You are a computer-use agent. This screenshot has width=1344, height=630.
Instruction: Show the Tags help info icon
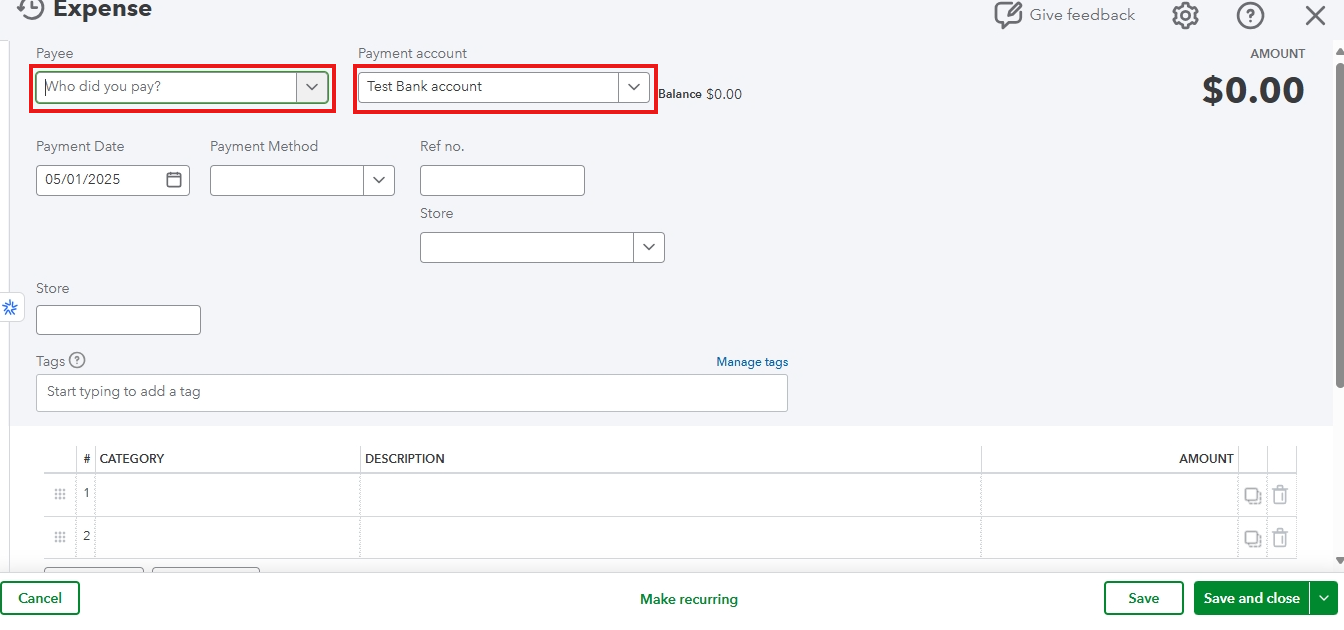pyautogui.click(x=77, y=361)
